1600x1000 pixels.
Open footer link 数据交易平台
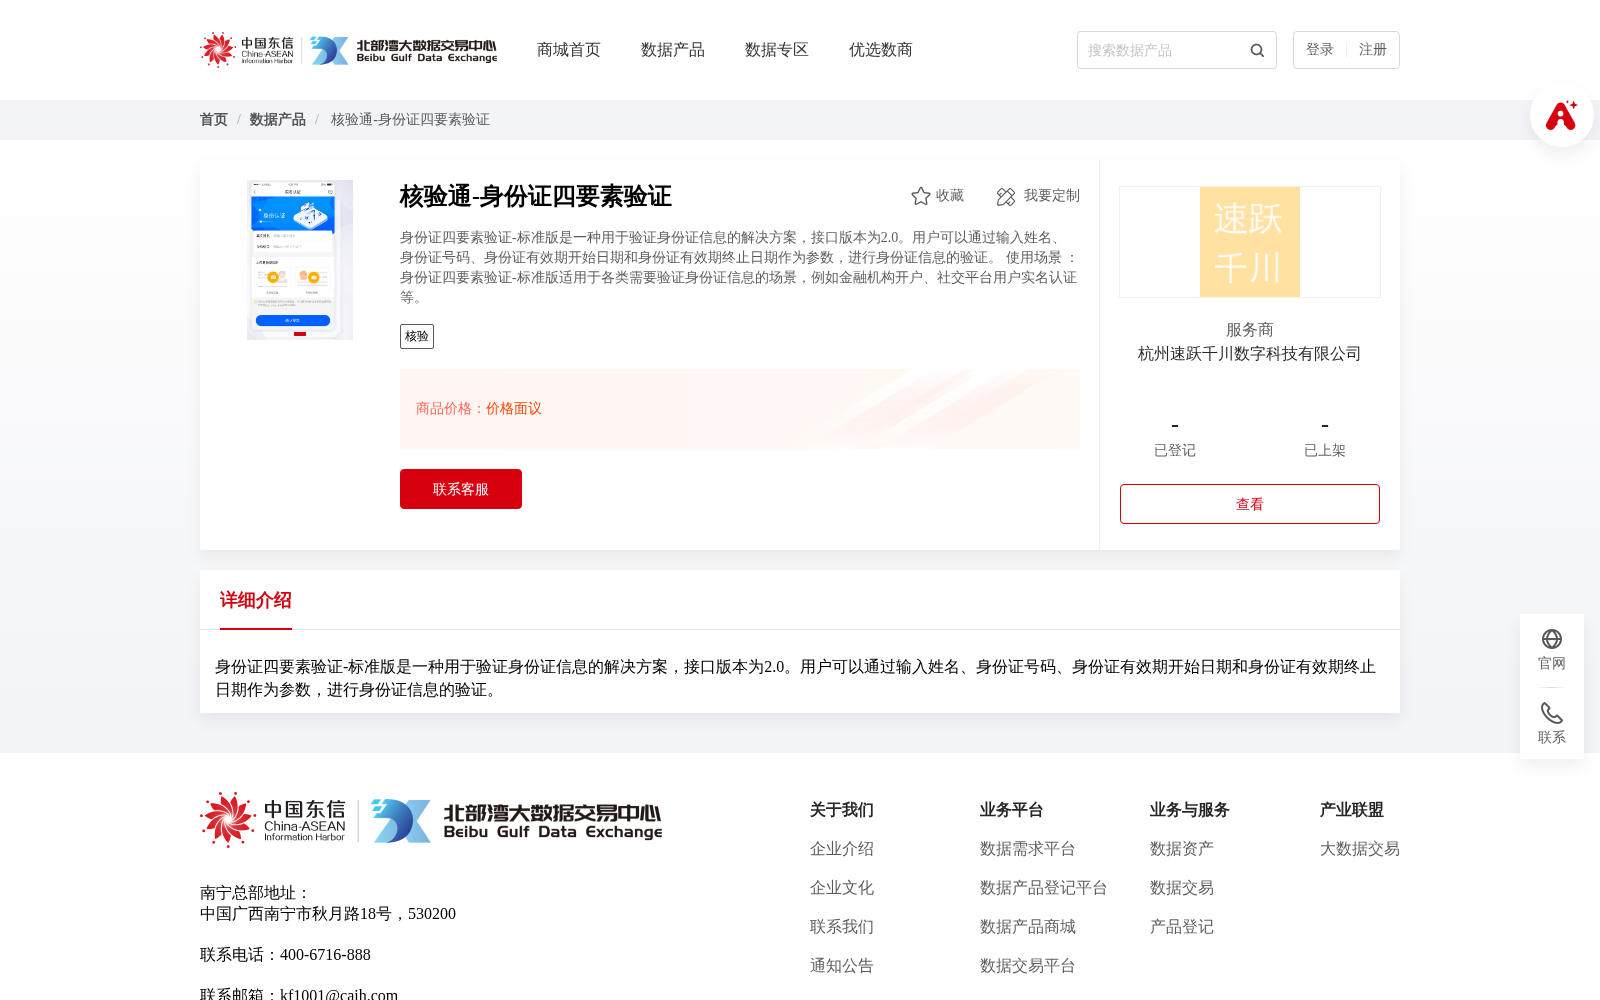(1028, 966)
